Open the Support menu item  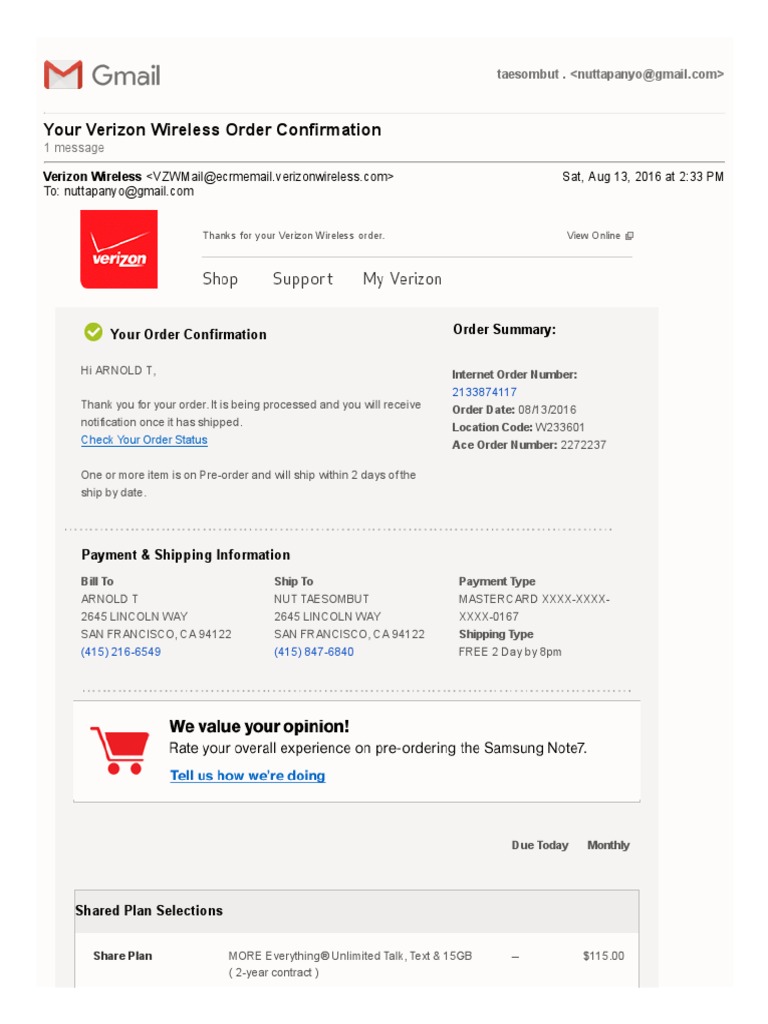tap(302, 279)
